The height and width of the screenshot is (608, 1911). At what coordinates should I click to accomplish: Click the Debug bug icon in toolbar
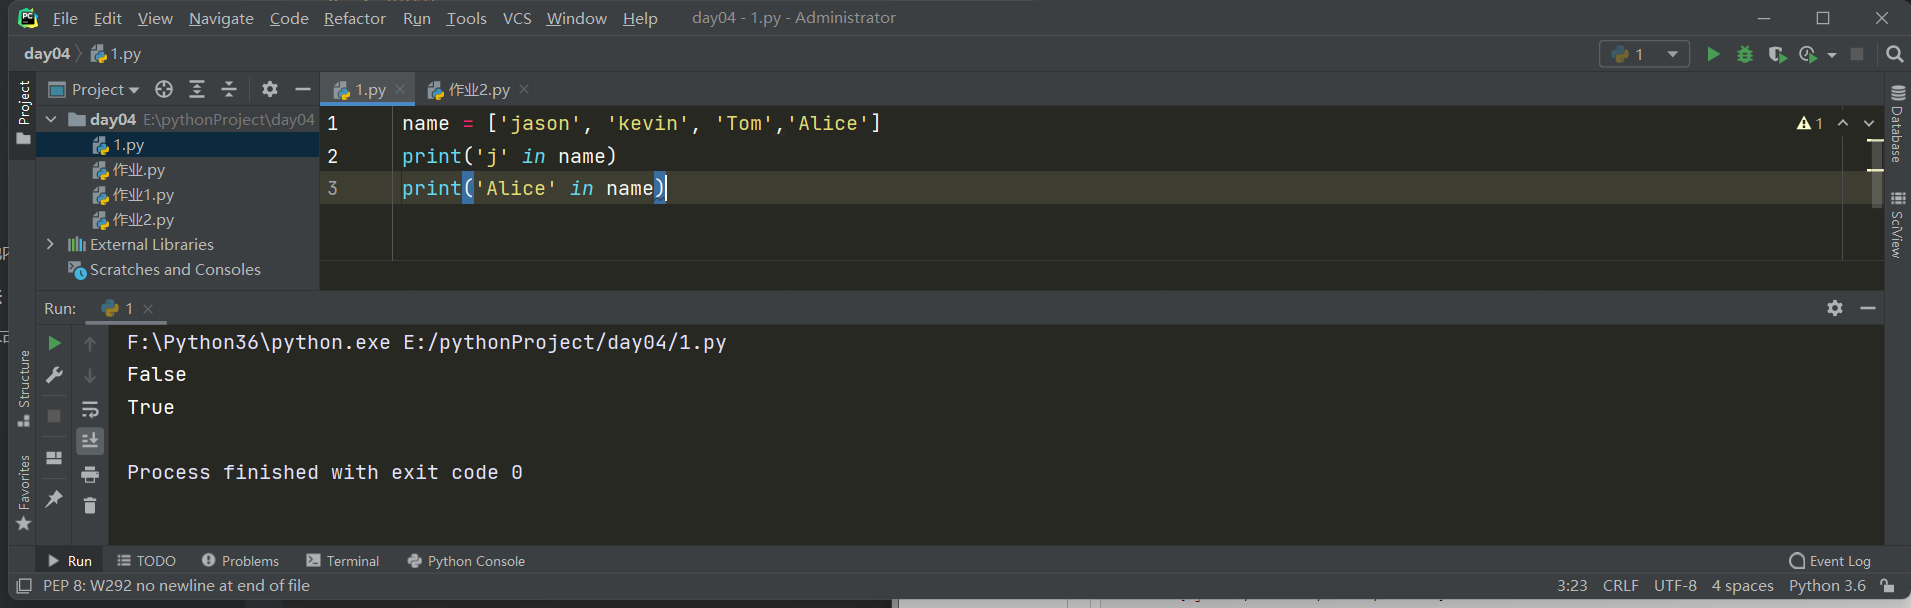tap(1745, 54)
